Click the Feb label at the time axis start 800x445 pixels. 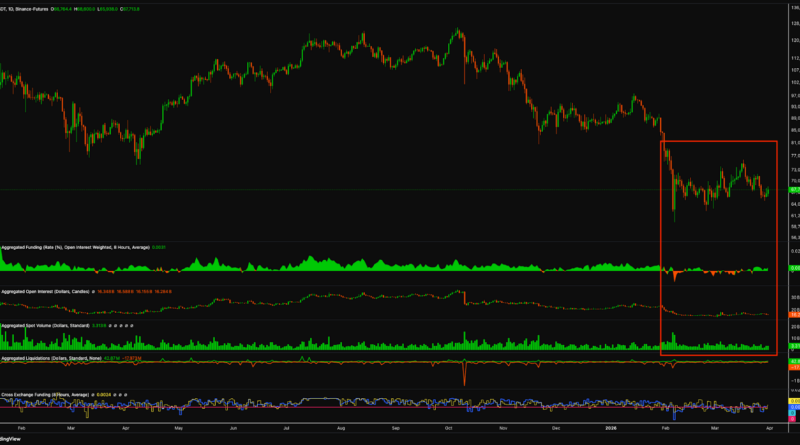[x=22, y=426]
